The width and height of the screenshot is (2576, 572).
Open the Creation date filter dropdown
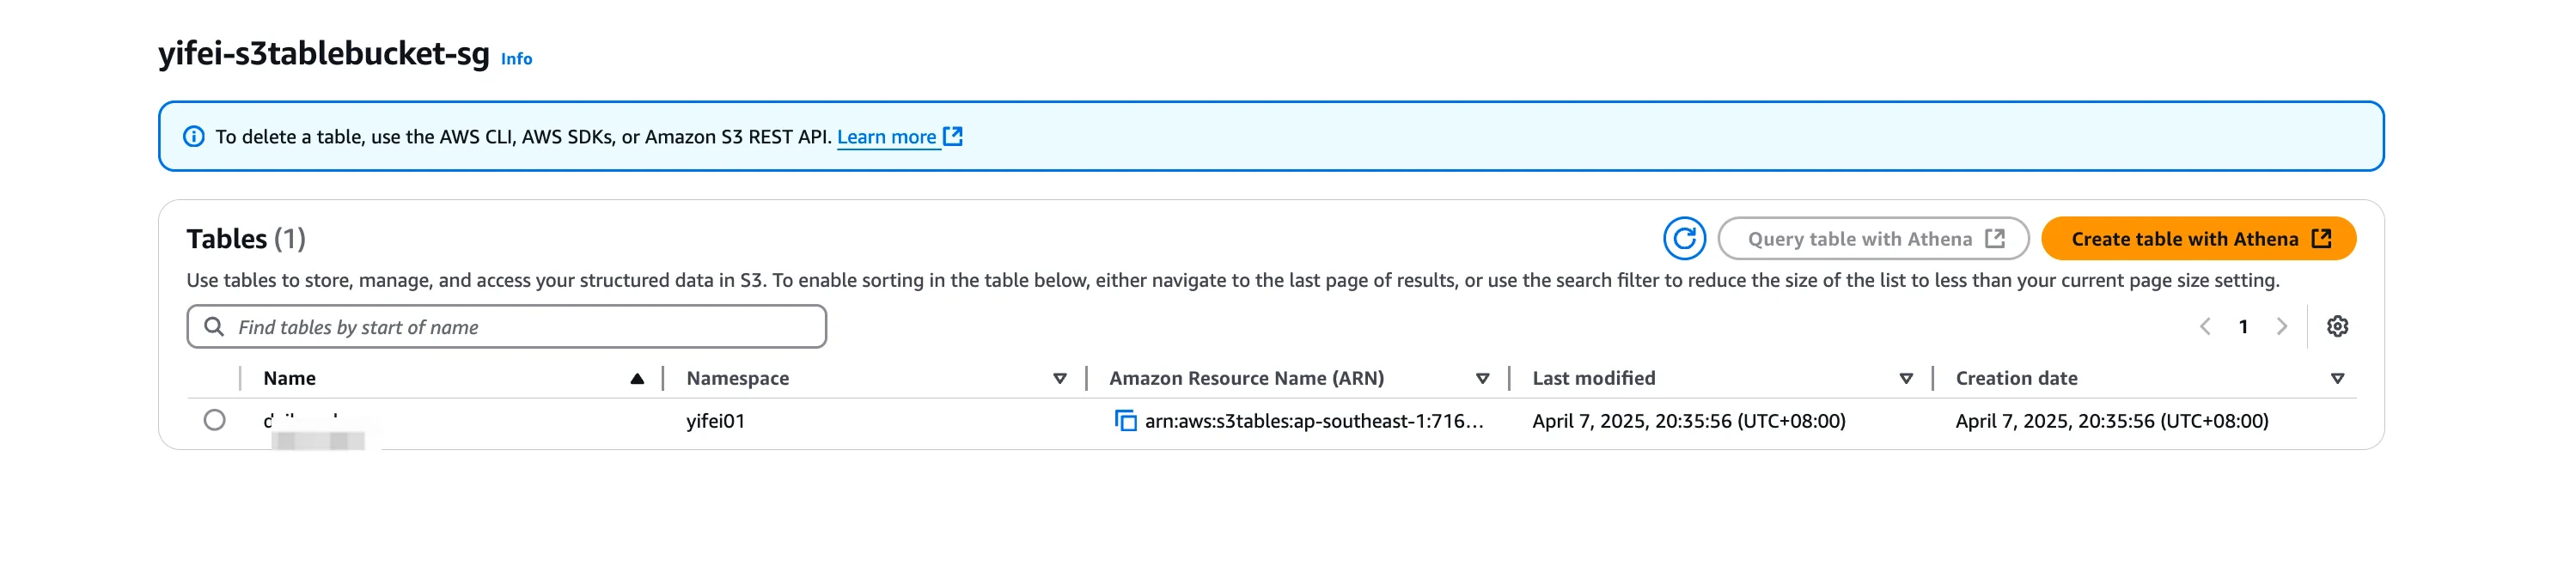click(x=2338, y=378)
